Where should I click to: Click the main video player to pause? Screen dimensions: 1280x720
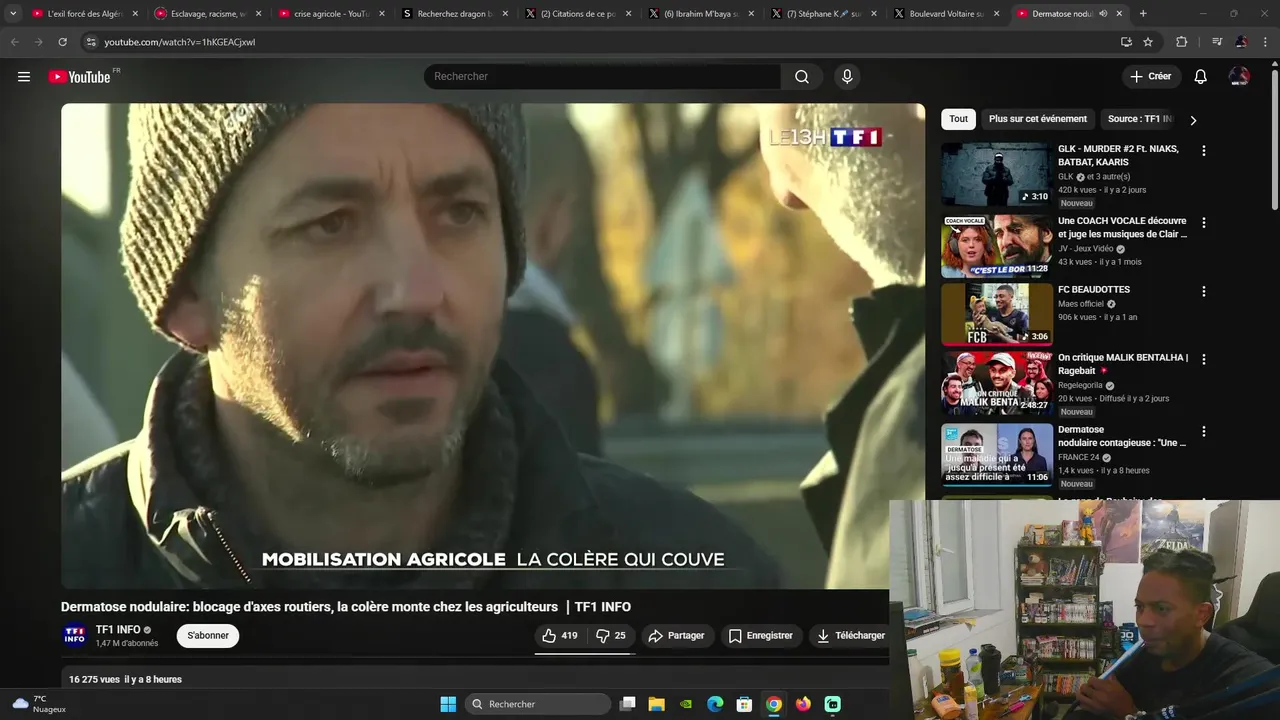493,346
